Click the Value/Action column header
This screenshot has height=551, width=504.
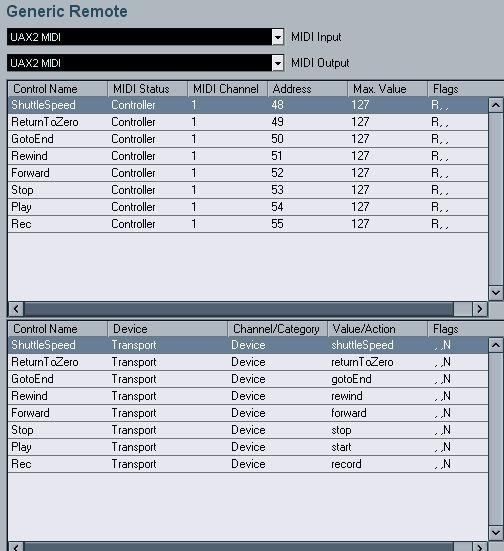click(x=378, y=329)
